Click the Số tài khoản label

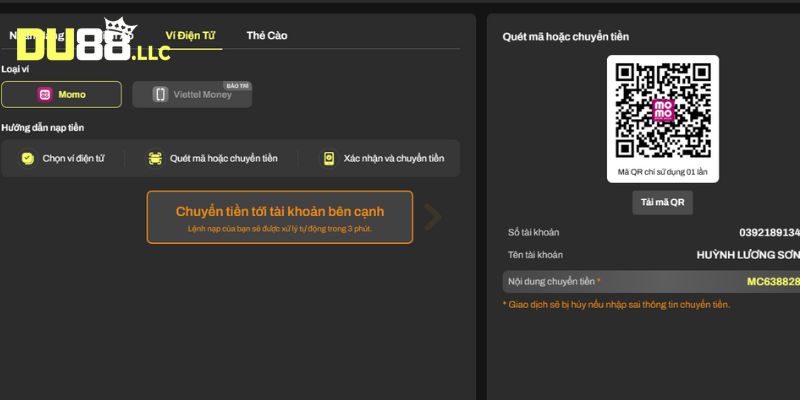(x=534, y=233)
